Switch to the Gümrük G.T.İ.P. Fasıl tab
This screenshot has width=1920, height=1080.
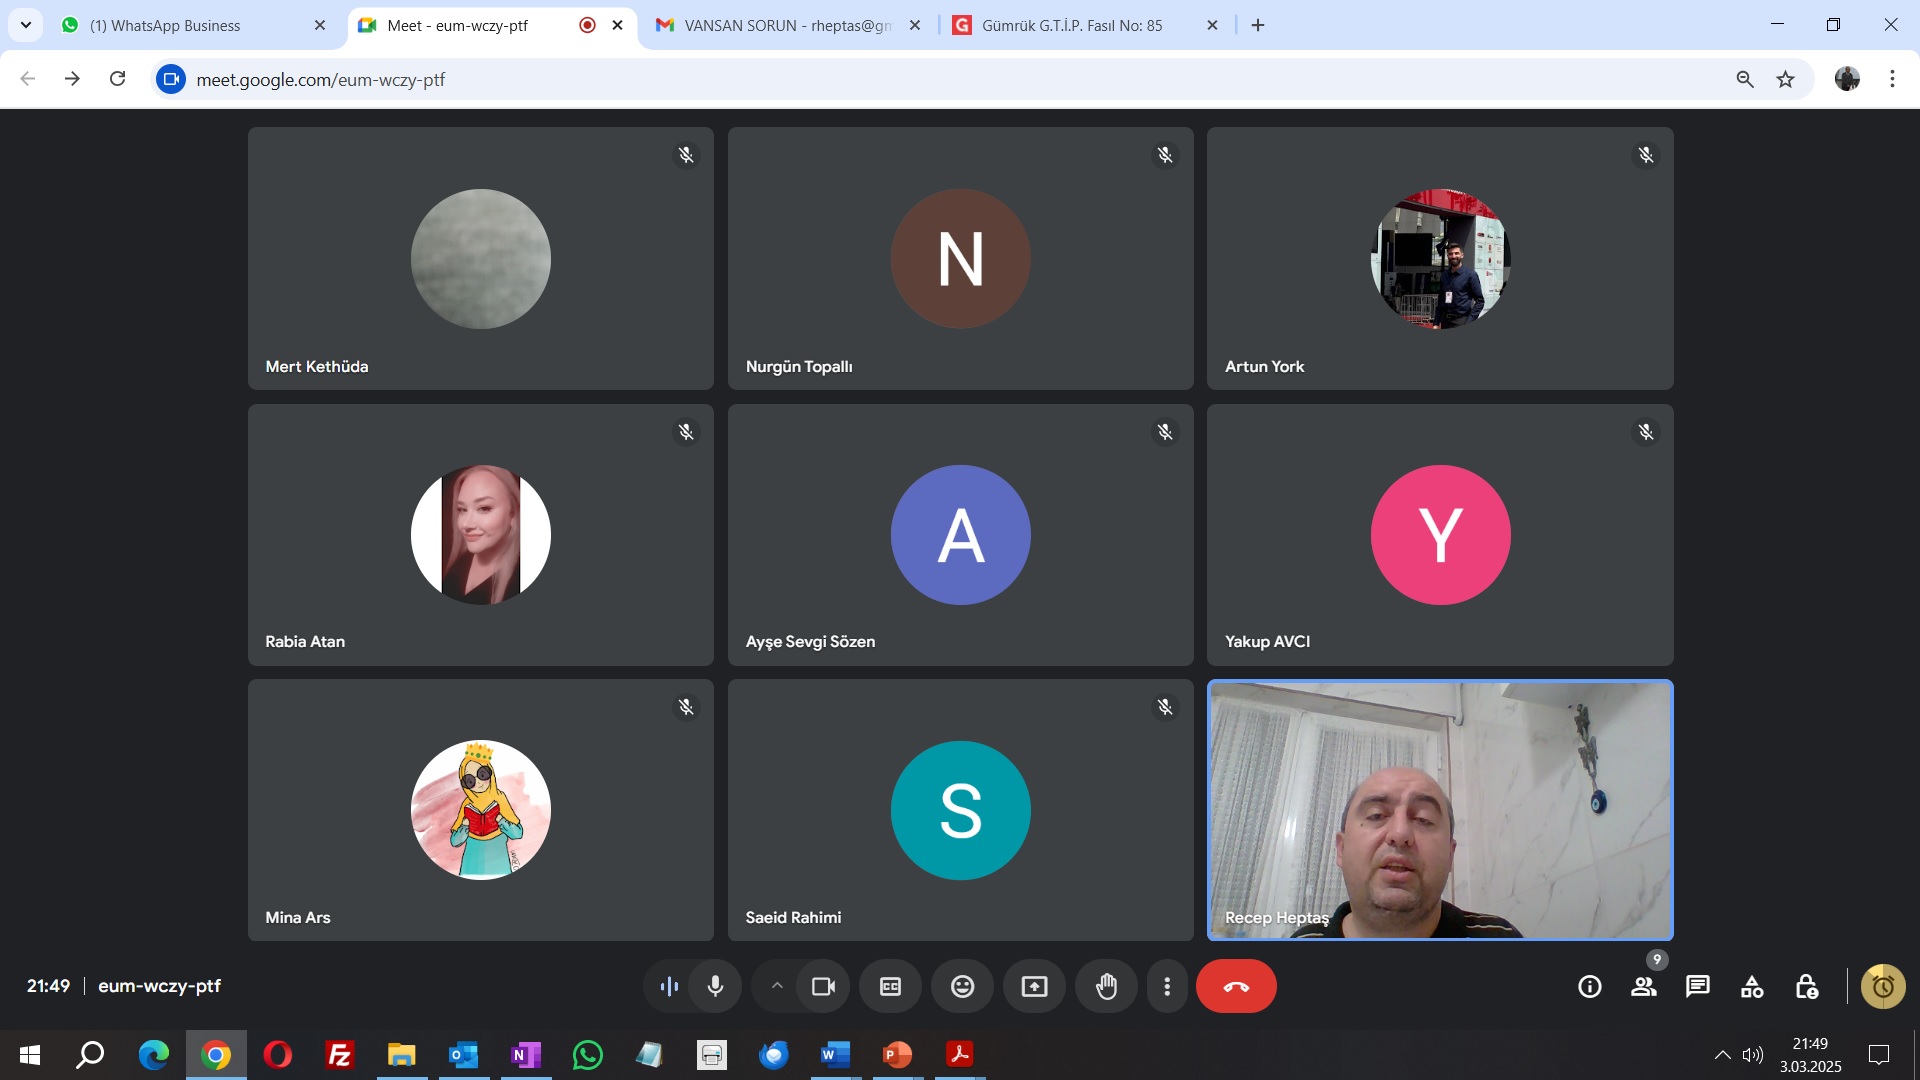pyautogui.click(x=1085, y=25)
